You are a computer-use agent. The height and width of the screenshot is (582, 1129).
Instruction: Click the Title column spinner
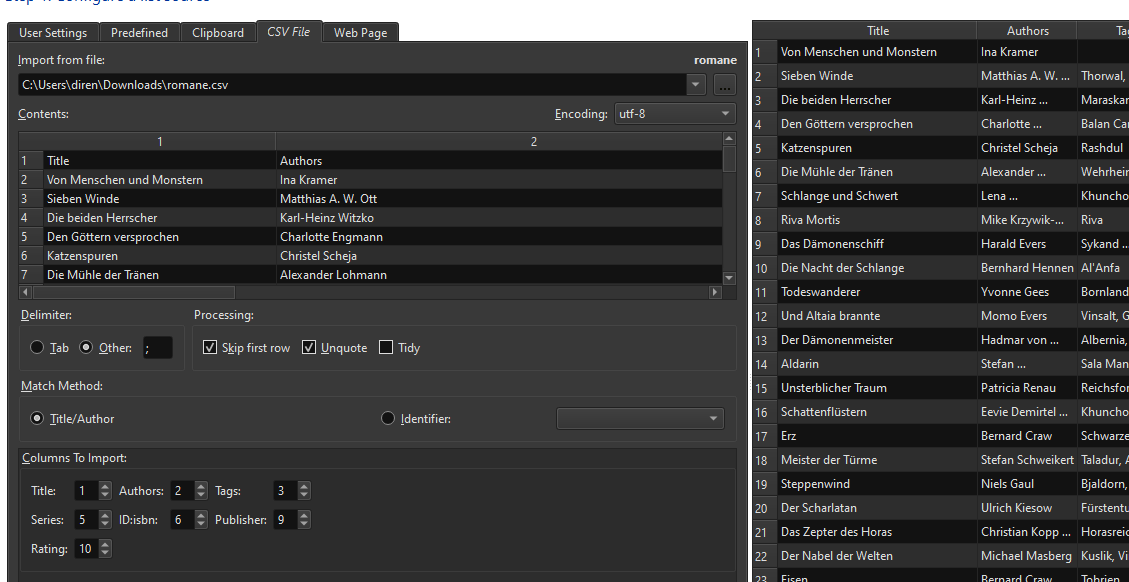[94, 491]
